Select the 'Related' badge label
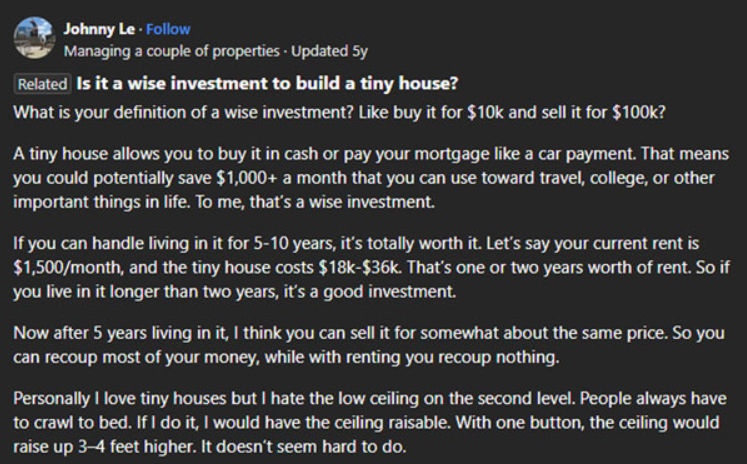This screenshot has width=747, height=464. click(x=42, y=84)
